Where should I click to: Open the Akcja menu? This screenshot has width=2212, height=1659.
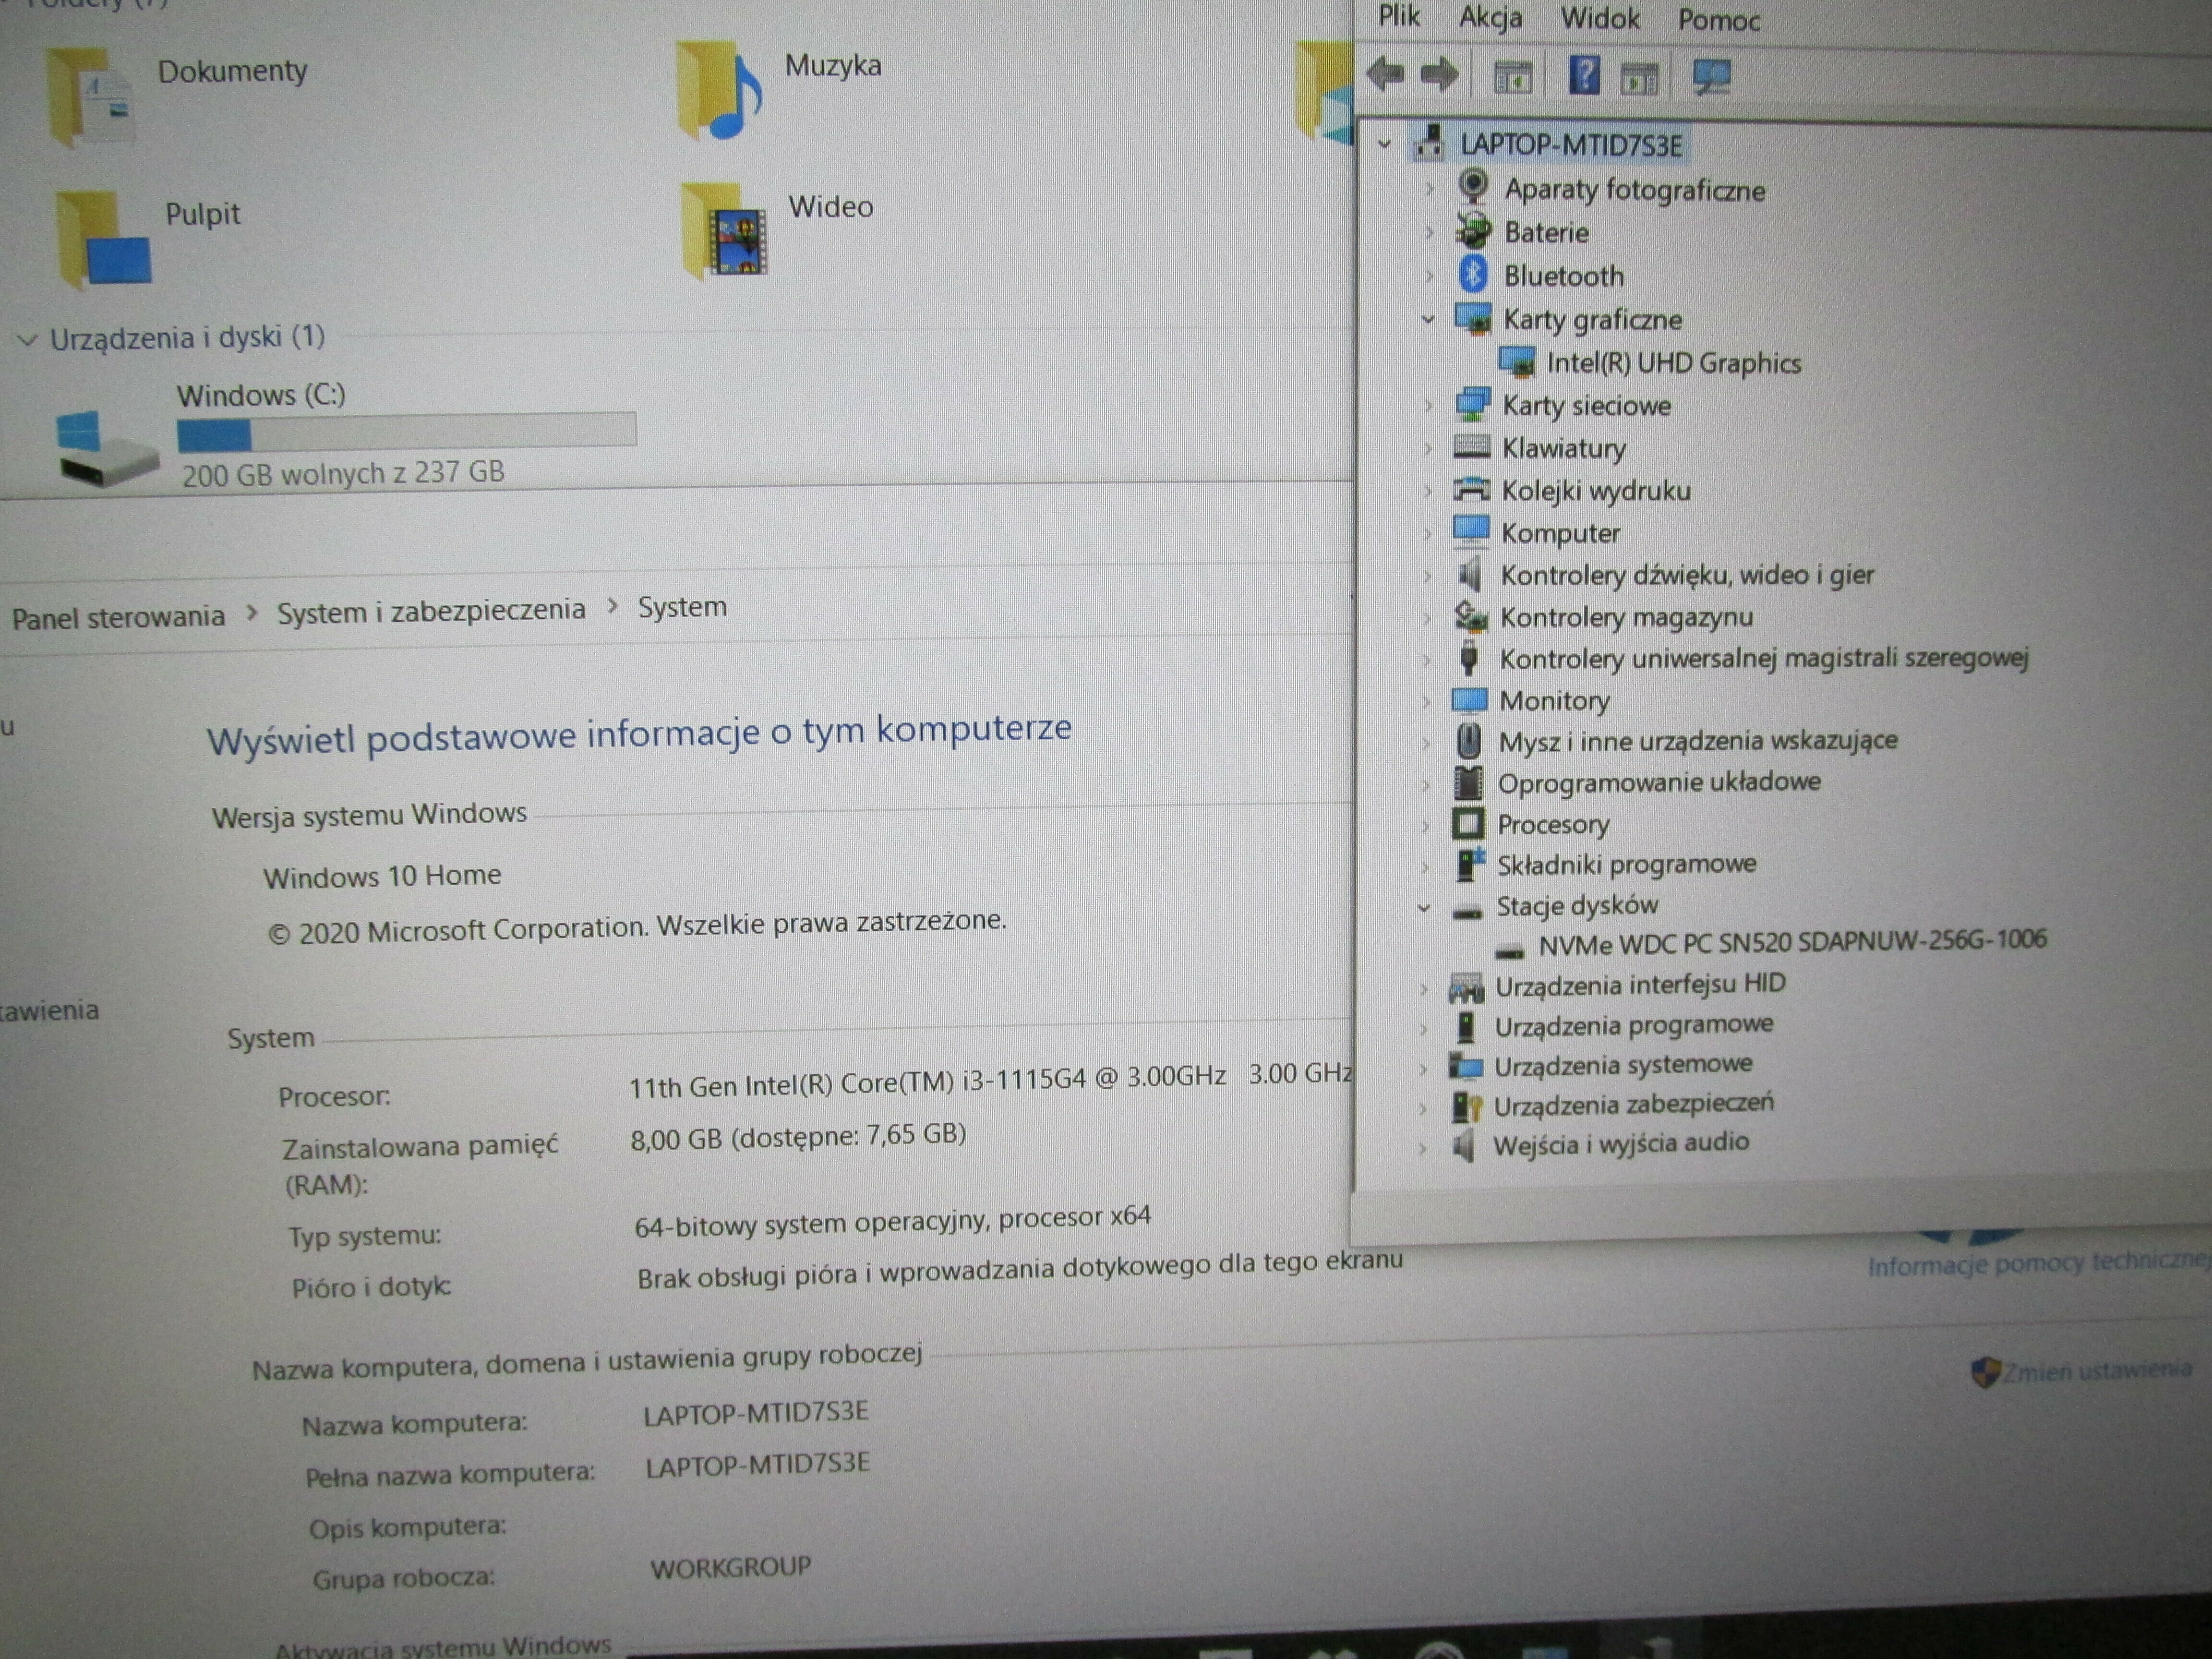[1490, 17]
